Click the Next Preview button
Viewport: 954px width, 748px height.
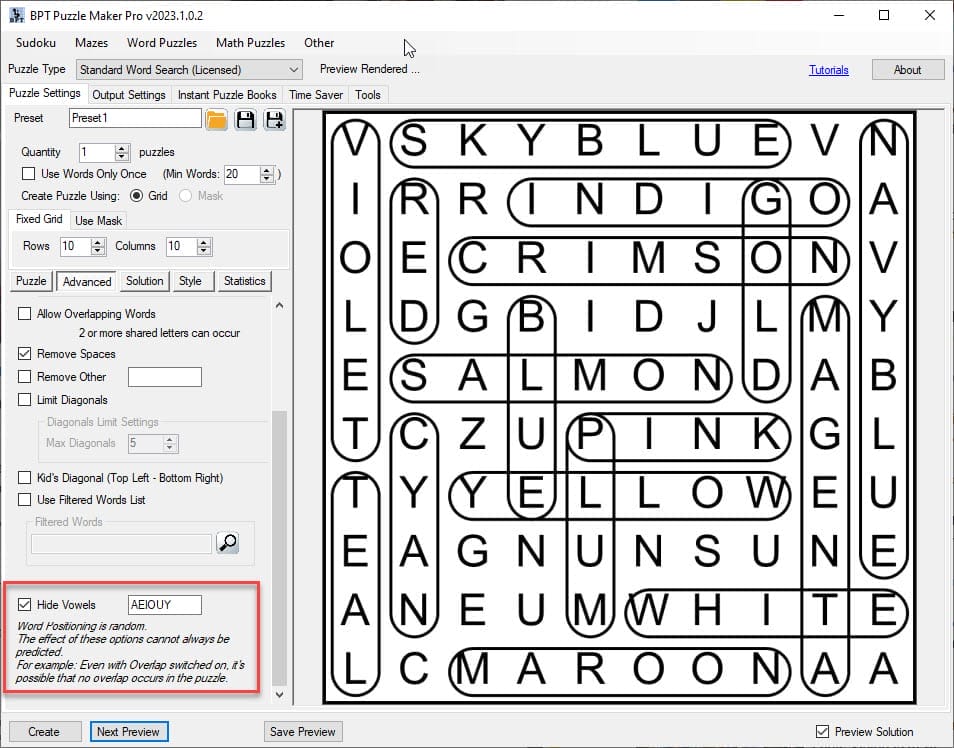[128, 731]
